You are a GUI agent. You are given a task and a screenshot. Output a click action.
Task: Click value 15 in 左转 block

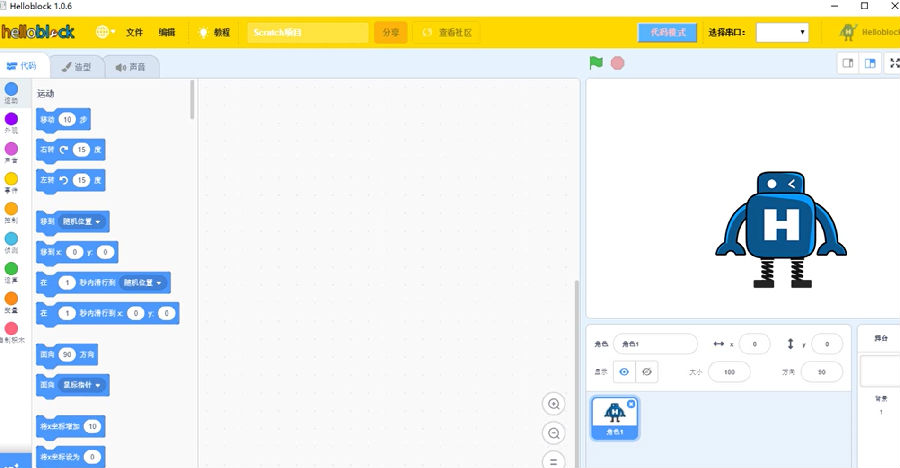pyautogui.click(x=82, y=180)
